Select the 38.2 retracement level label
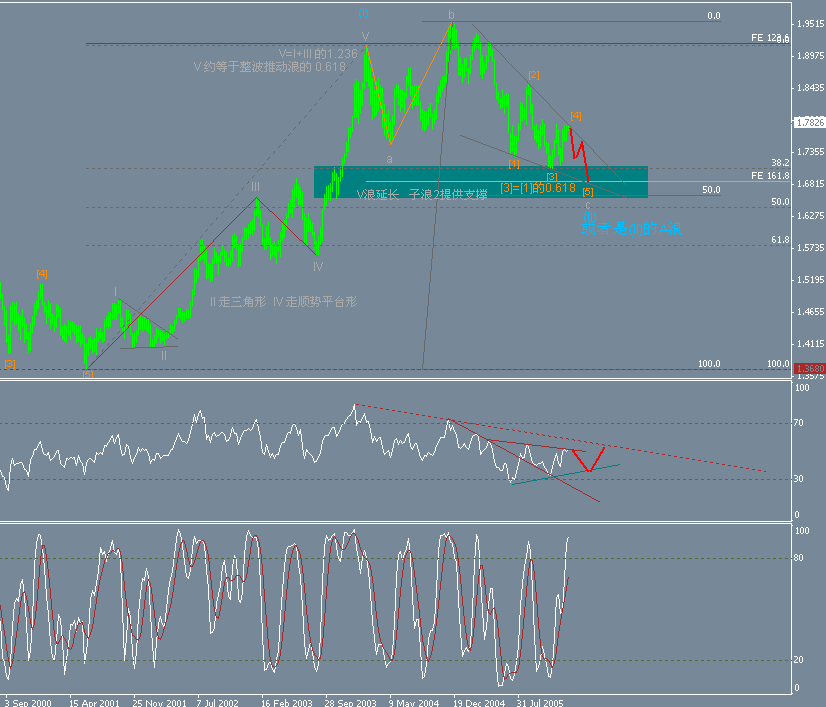The width and height of the screenshot is (826, 707). [782, 161]
